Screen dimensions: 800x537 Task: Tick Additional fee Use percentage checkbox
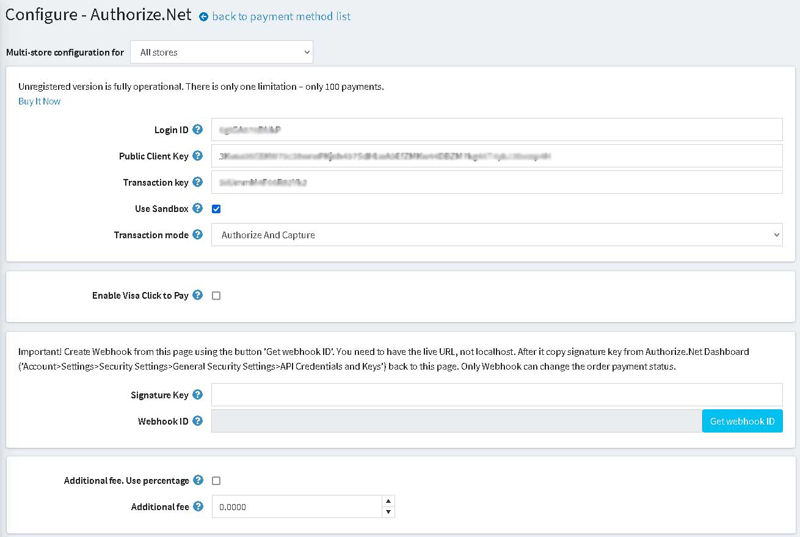[x=216, y=481]
